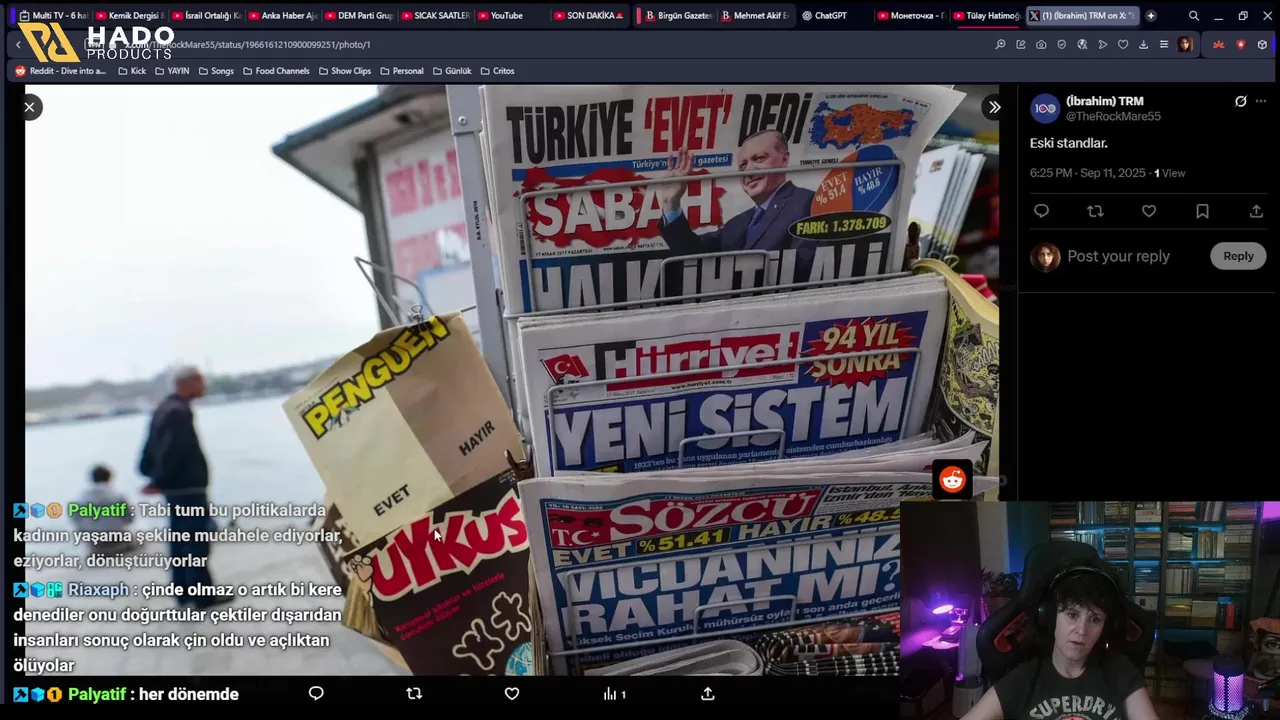Open the Günlük bookmarks folder
The height and width of the screenshot is (720, 1280).
(452, 71)
